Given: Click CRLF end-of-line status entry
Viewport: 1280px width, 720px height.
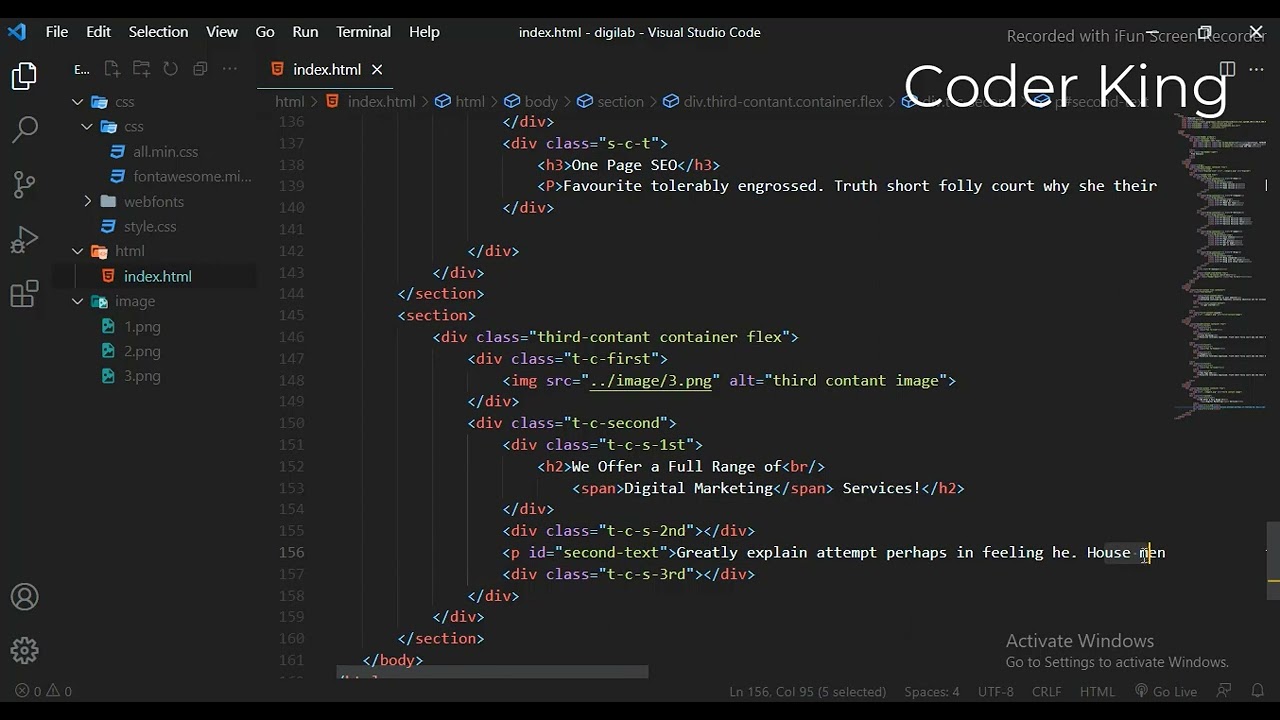Looking at the screenshot, I should [1046, 691].
